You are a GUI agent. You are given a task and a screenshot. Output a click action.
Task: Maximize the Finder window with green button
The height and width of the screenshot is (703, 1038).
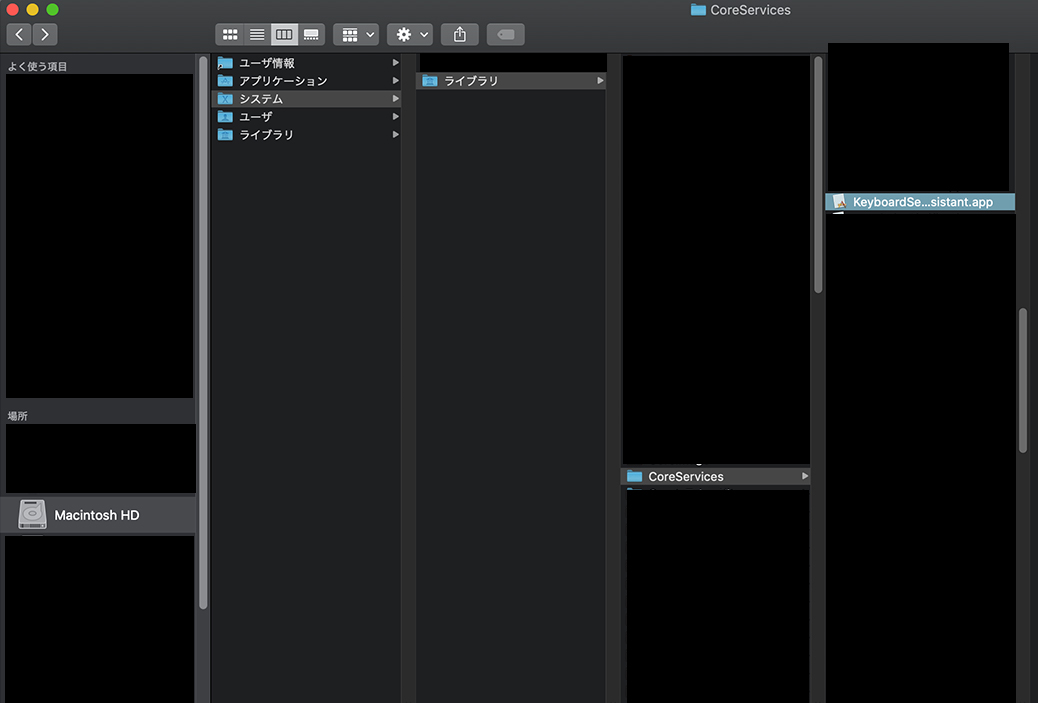click(x=52, y=9)
